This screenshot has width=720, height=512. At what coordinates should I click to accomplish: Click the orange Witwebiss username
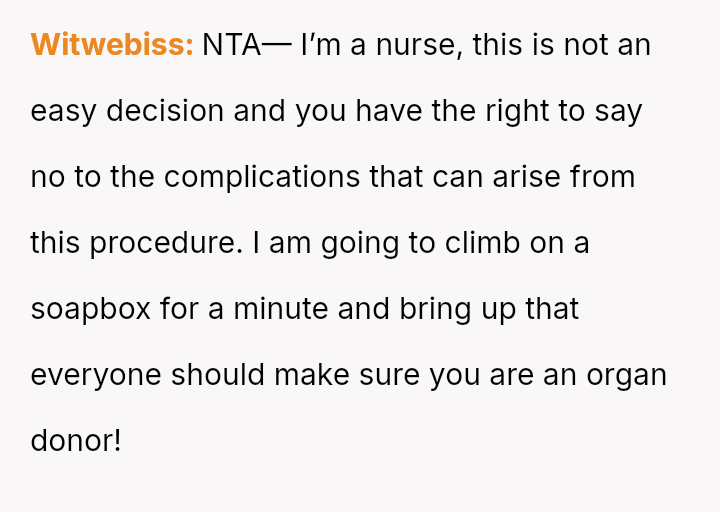111,45
